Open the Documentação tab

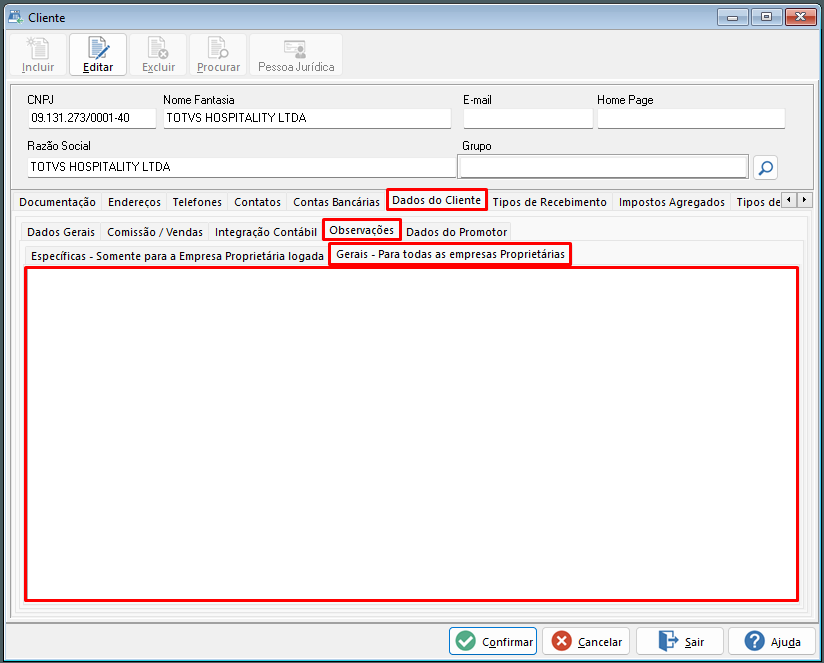point(57,202)
